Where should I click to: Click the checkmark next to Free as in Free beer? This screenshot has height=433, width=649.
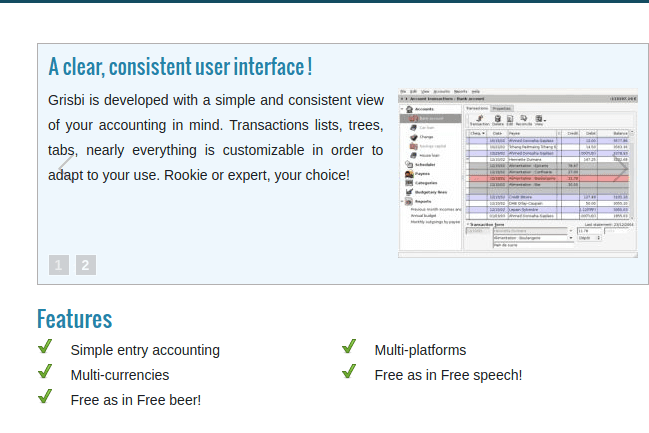(x=45, y=397)
